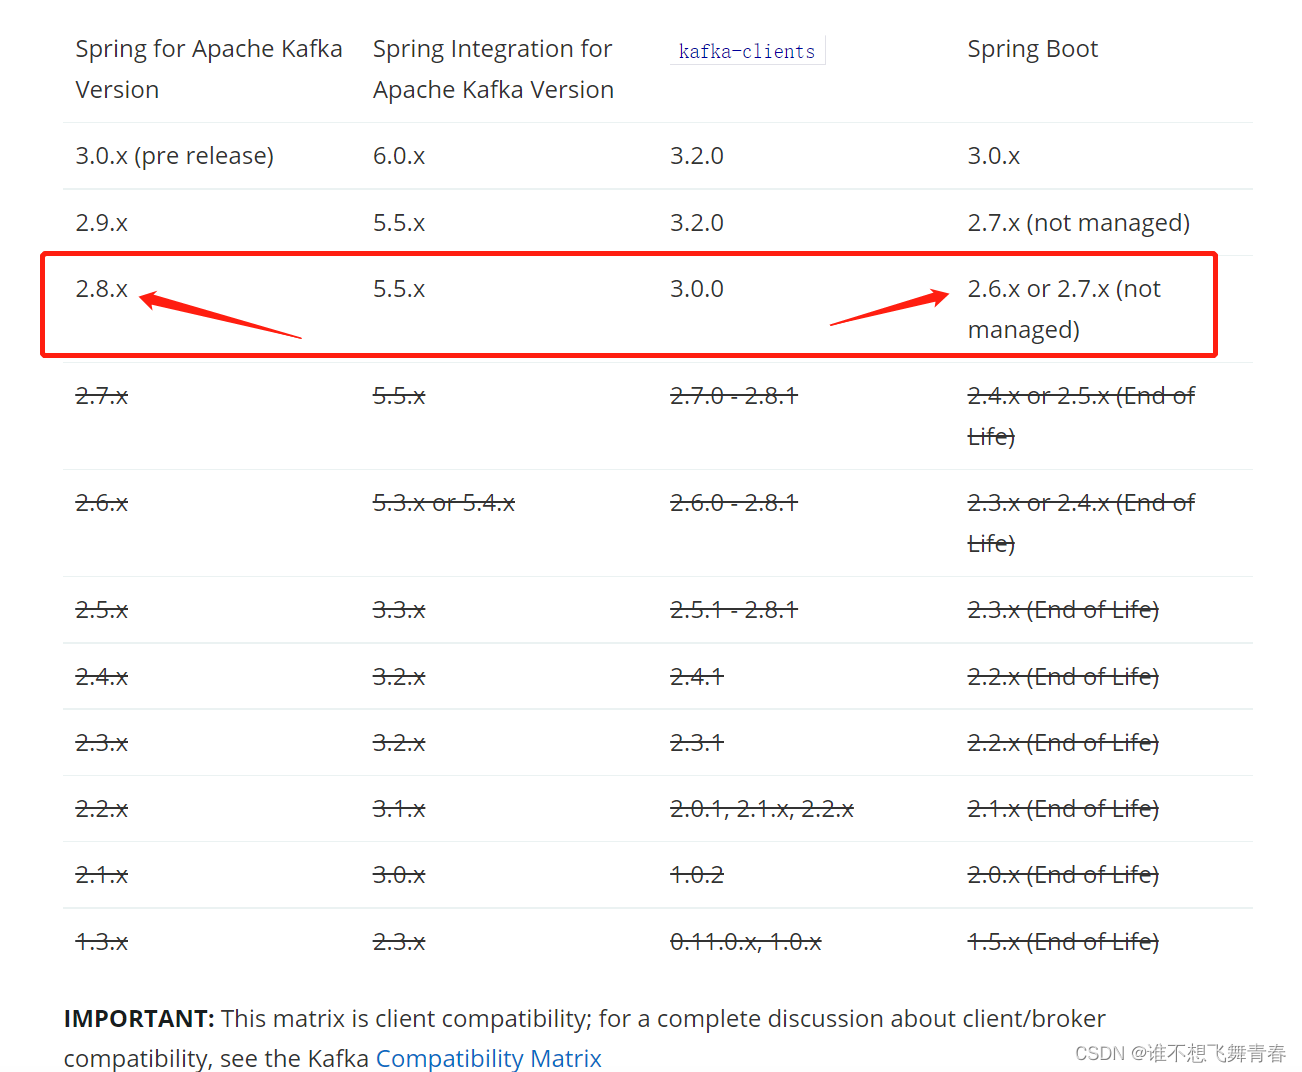Screen dimensions: 1302x1072
Task: Click the '2.0.x (End of Life)' cell
Action: pyautogui.click(x=1063, y=875)
